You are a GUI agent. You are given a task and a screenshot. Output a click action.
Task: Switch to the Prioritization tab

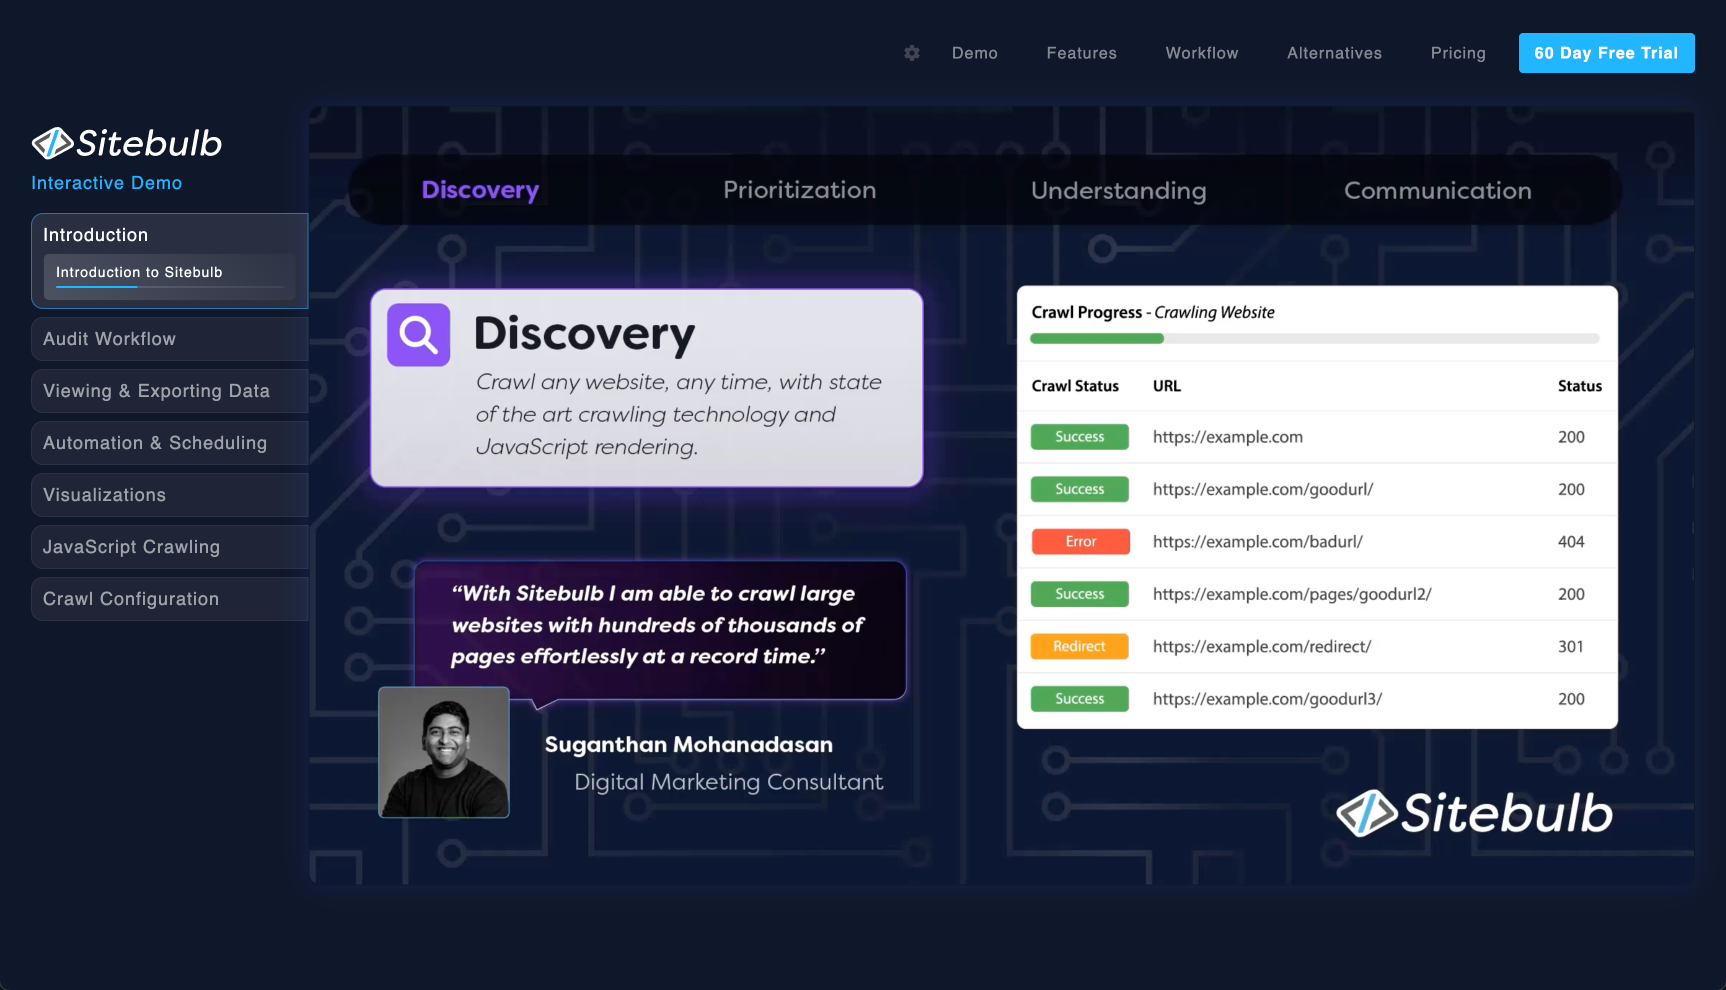tap(799, 190)
